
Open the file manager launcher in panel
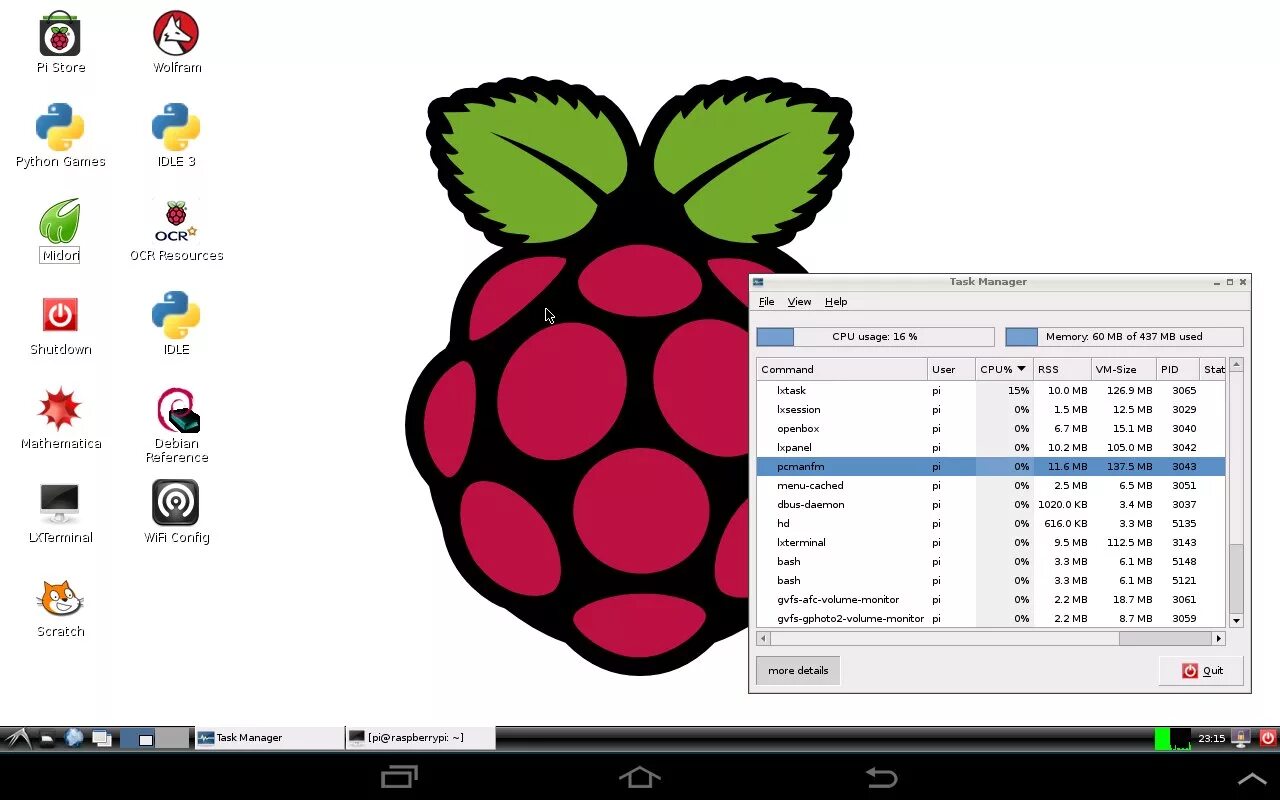47,739
